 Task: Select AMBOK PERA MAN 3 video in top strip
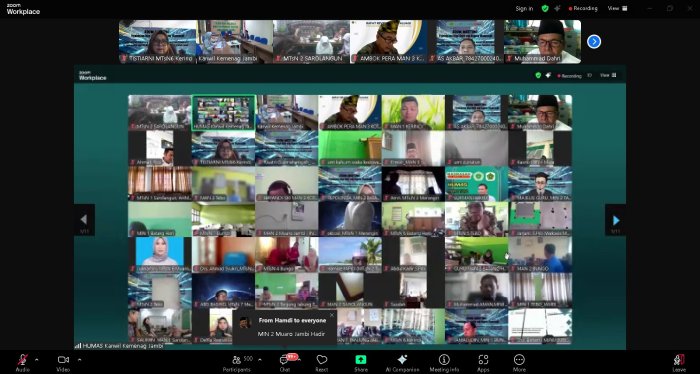tap(388, 42)
